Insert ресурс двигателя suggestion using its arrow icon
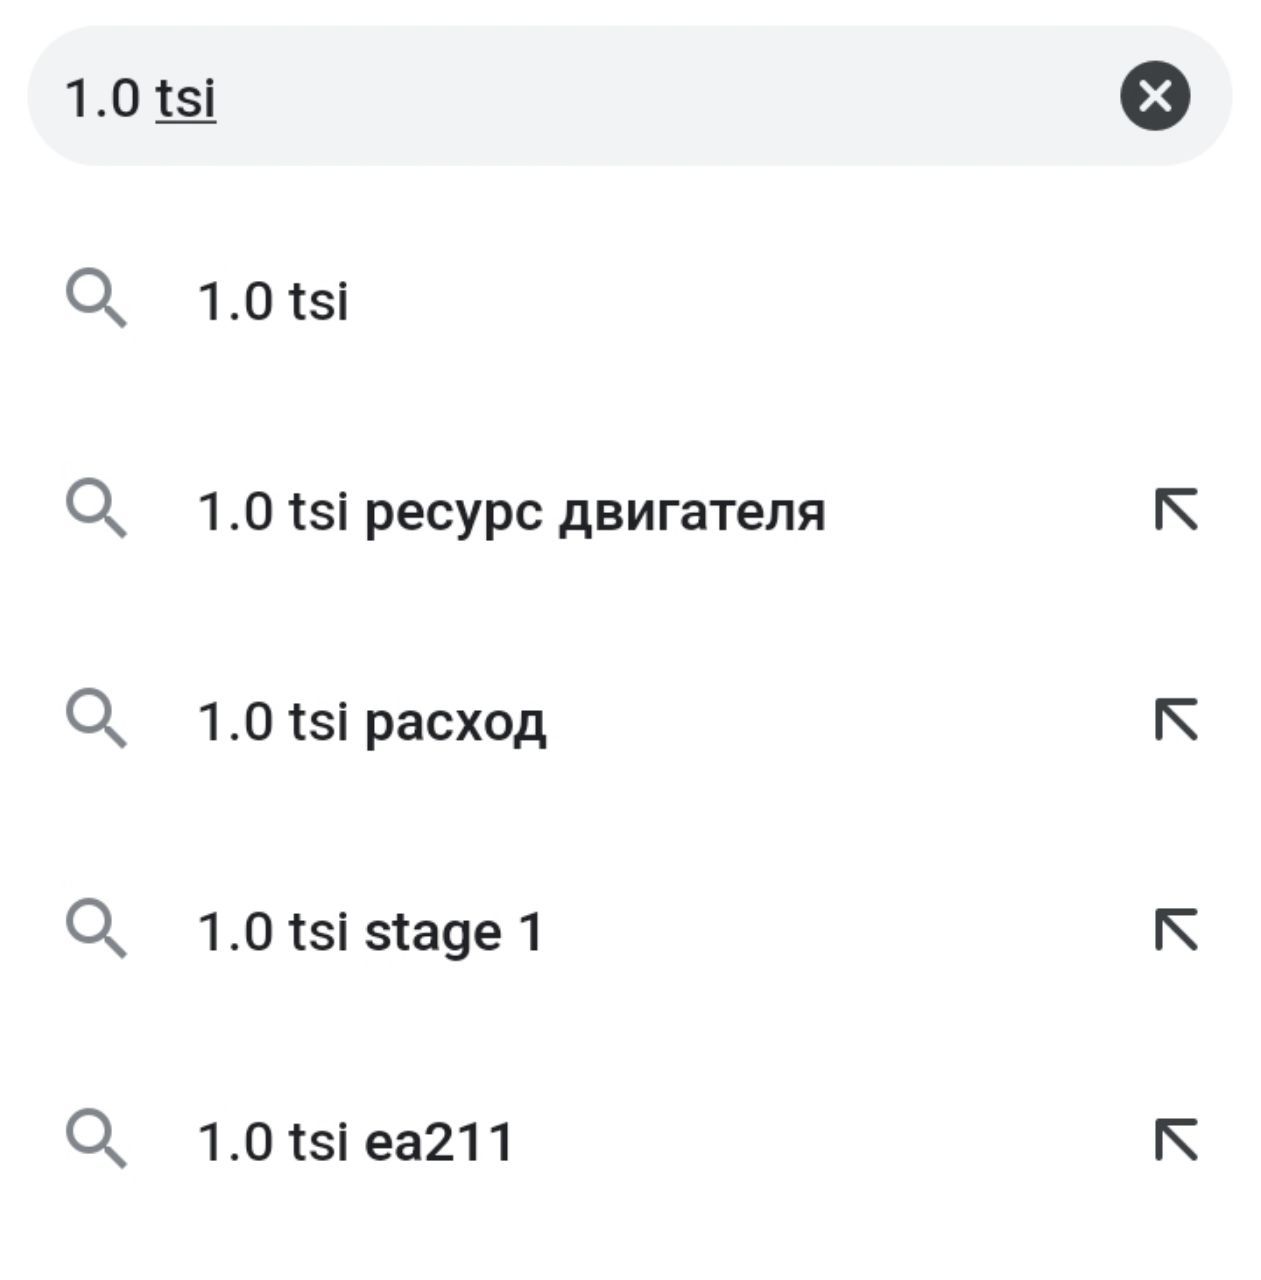The image size is (1261, 1280). pyautogui.click(x=1176, y=511)
